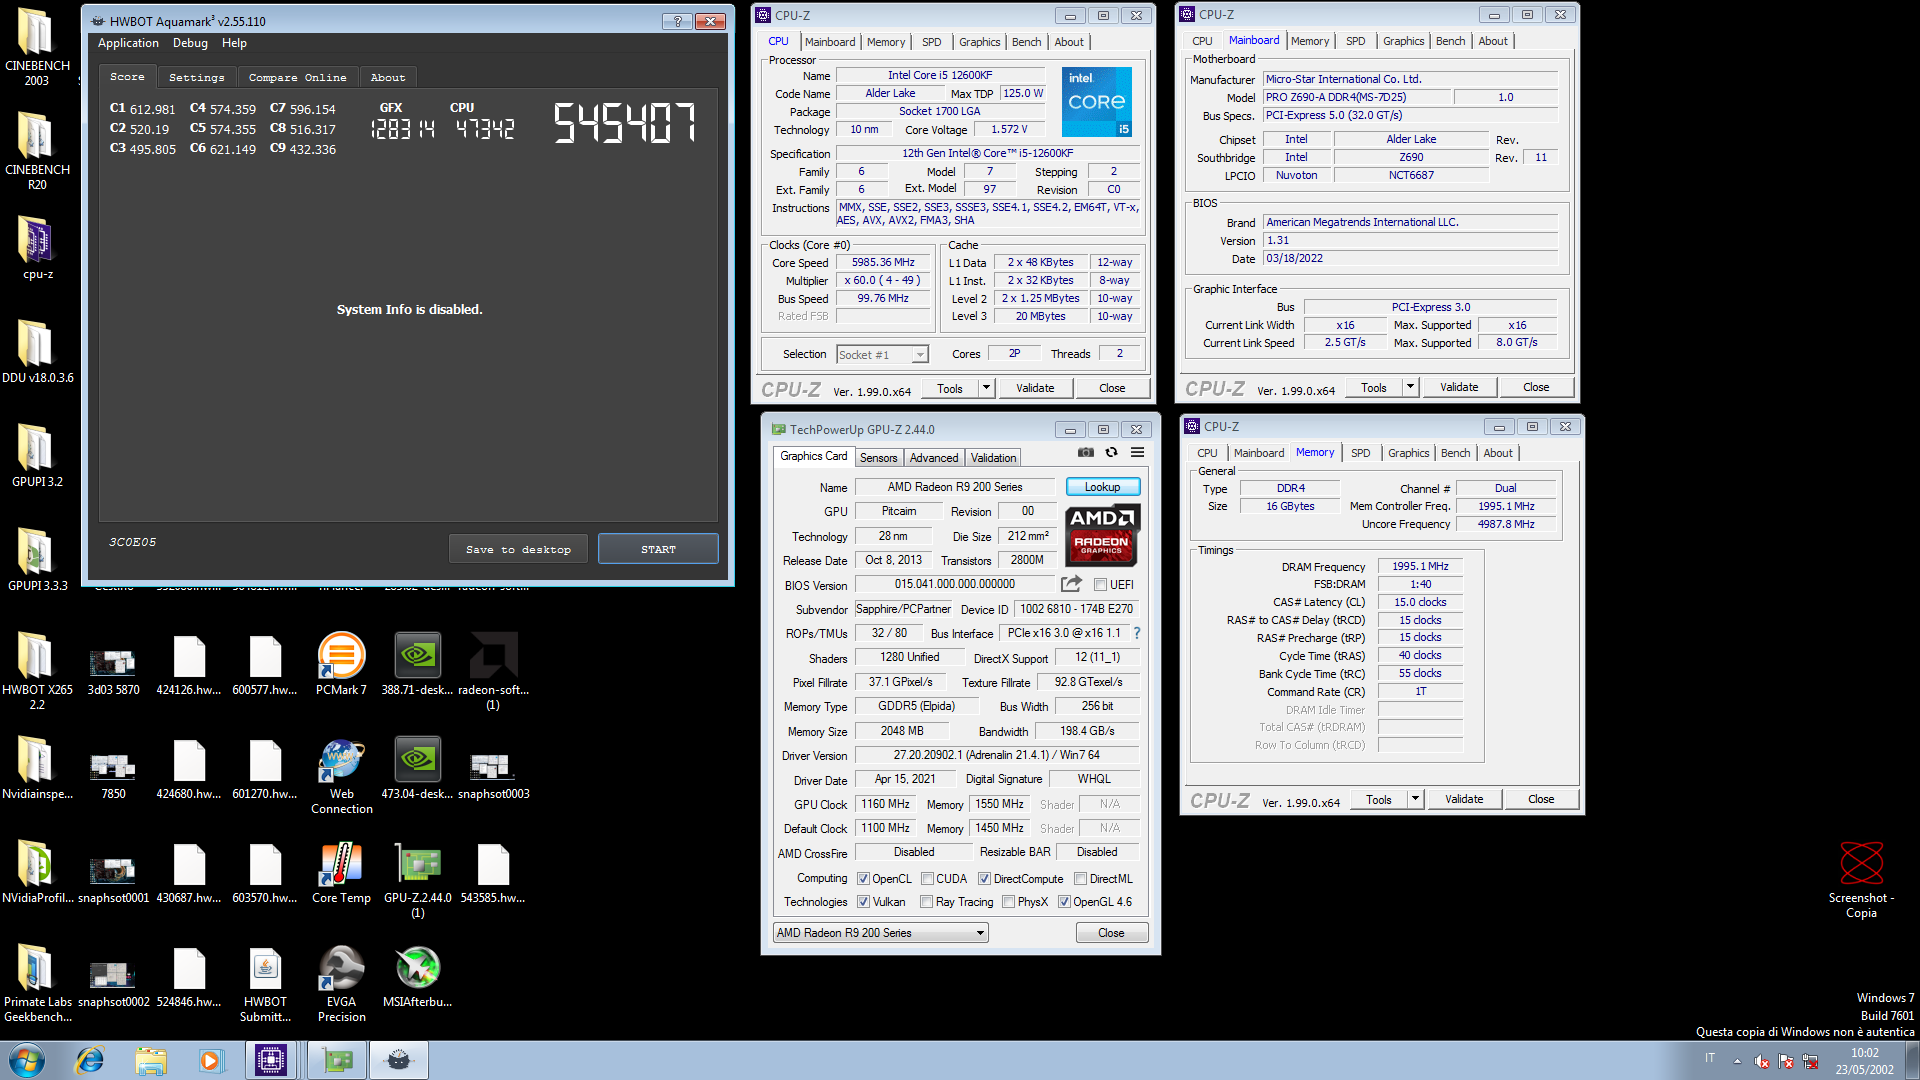
Task: Click the CPU-Z taskbar button
Action: tap(271, 1060)
